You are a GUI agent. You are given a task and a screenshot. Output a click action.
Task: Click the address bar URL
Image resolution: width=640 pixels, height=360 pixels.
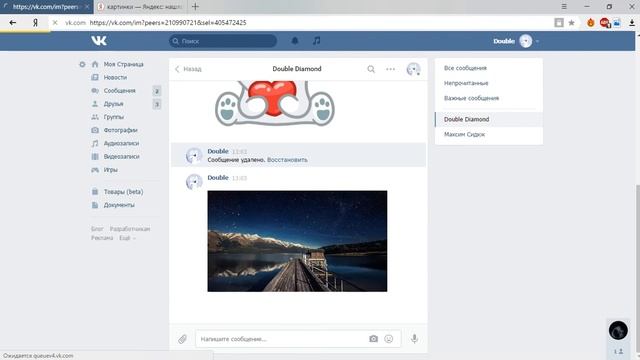point(168,23)
